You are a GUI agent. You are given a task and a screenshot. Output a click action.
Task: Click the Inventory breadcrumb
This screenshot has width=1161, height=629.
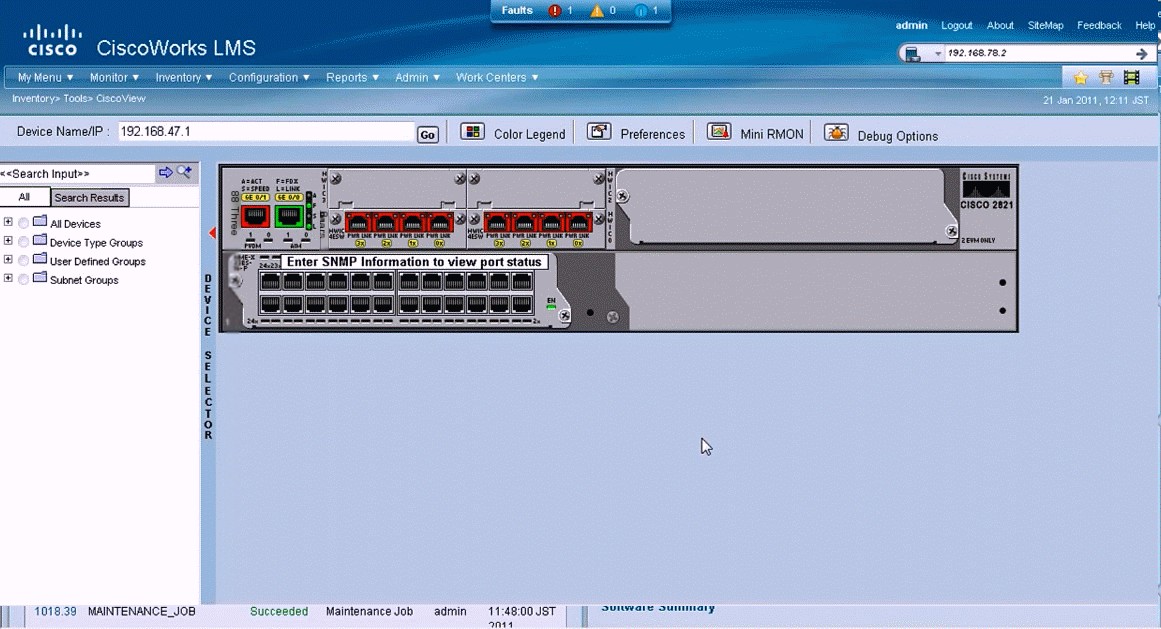coord(32,98)
